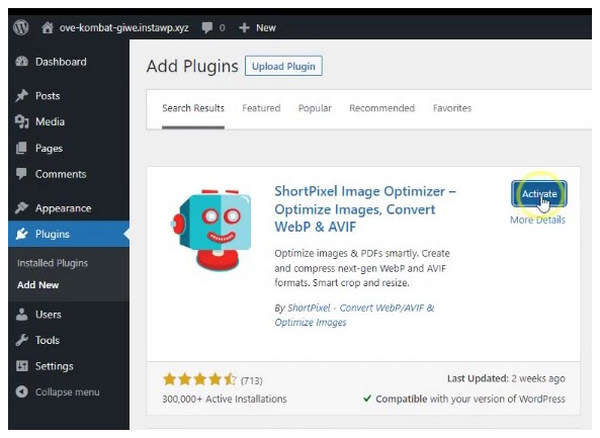Open the Settings menu
600x438 pixels.
(54, 366)
